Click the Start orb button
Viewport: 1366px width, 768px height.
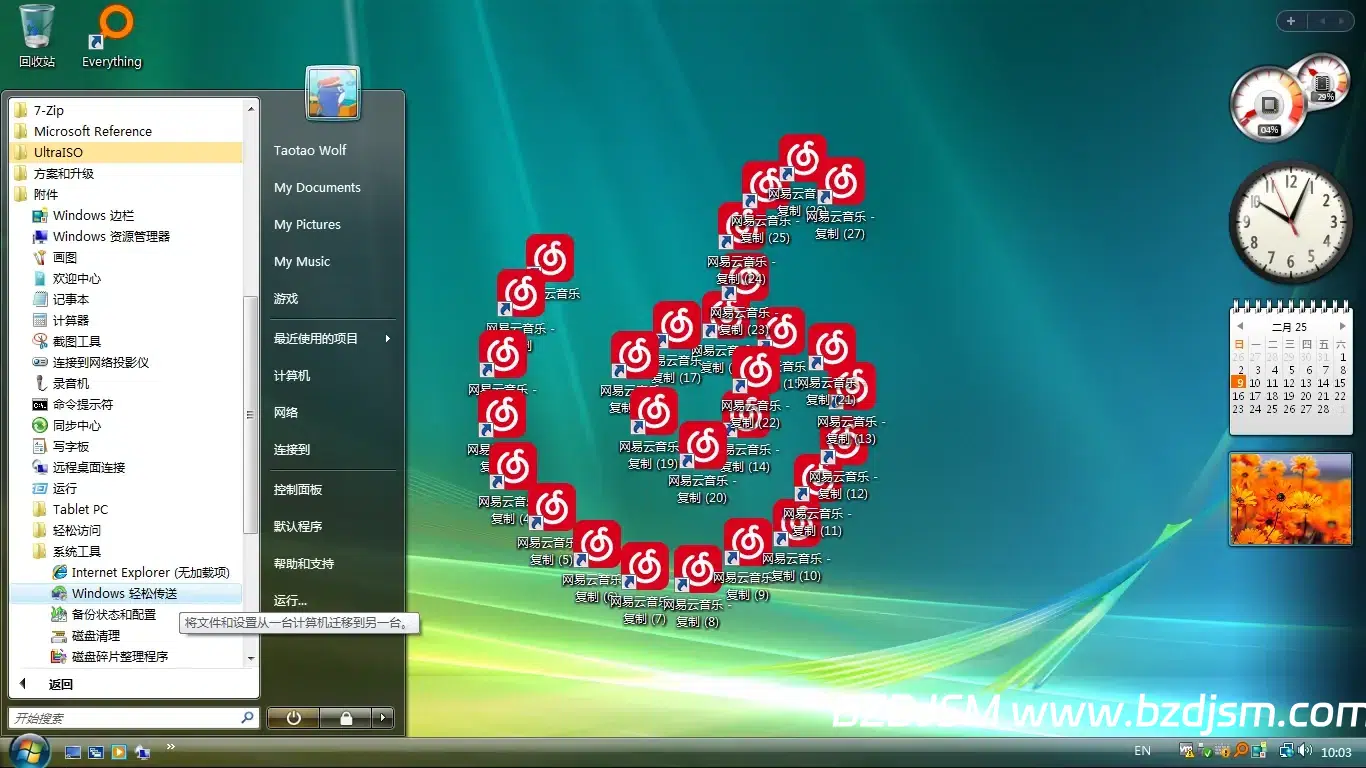27,751
